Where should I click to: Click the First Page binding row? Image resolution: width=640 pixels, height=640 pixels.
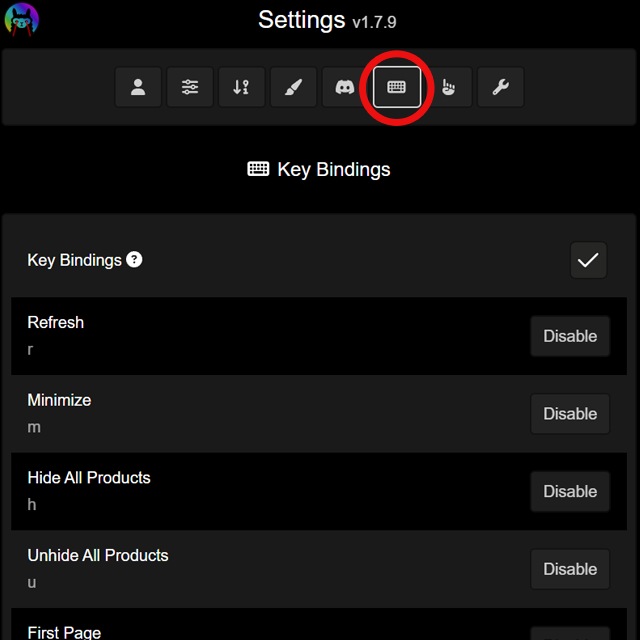(319, 624)
